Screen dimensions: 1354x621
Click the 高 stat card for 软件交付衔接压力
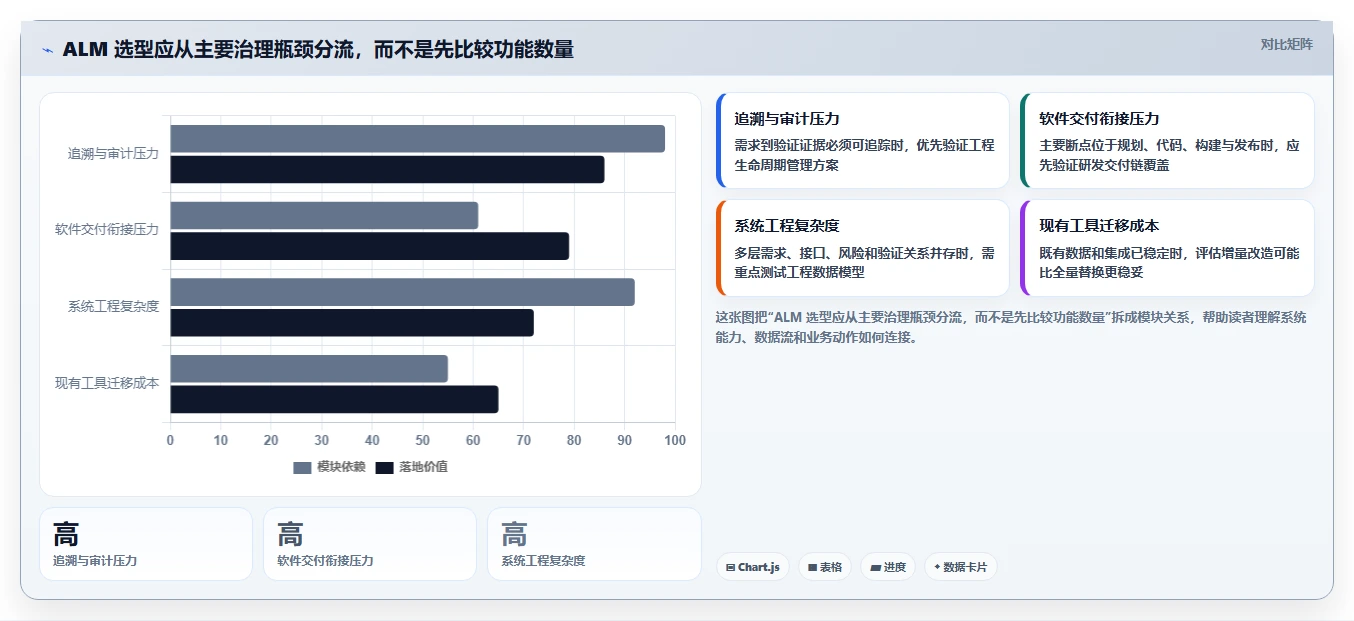[x=370, y=544]
